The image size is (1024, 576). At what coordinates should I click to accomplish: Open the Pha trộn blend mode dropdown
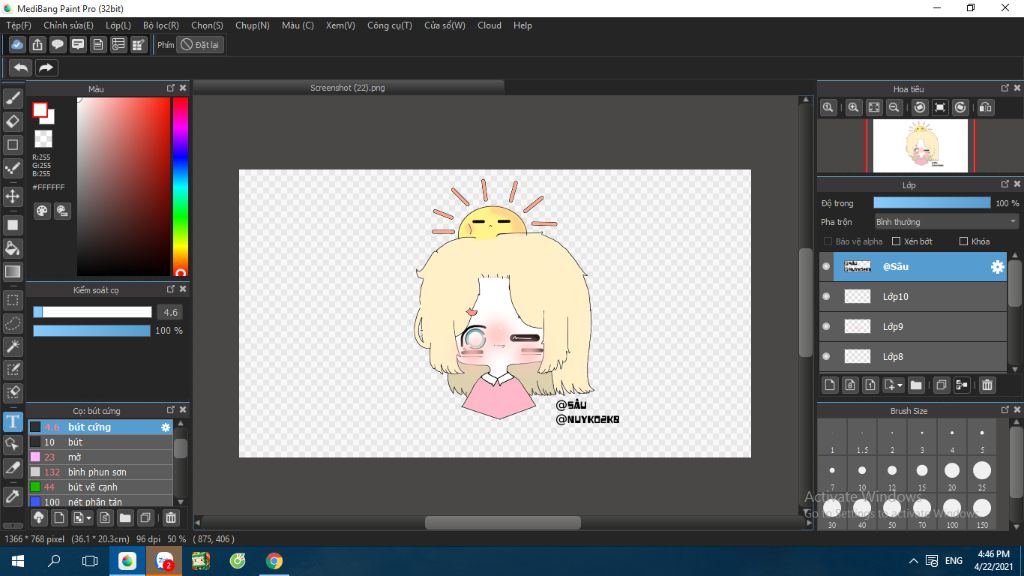pos(946,222)
